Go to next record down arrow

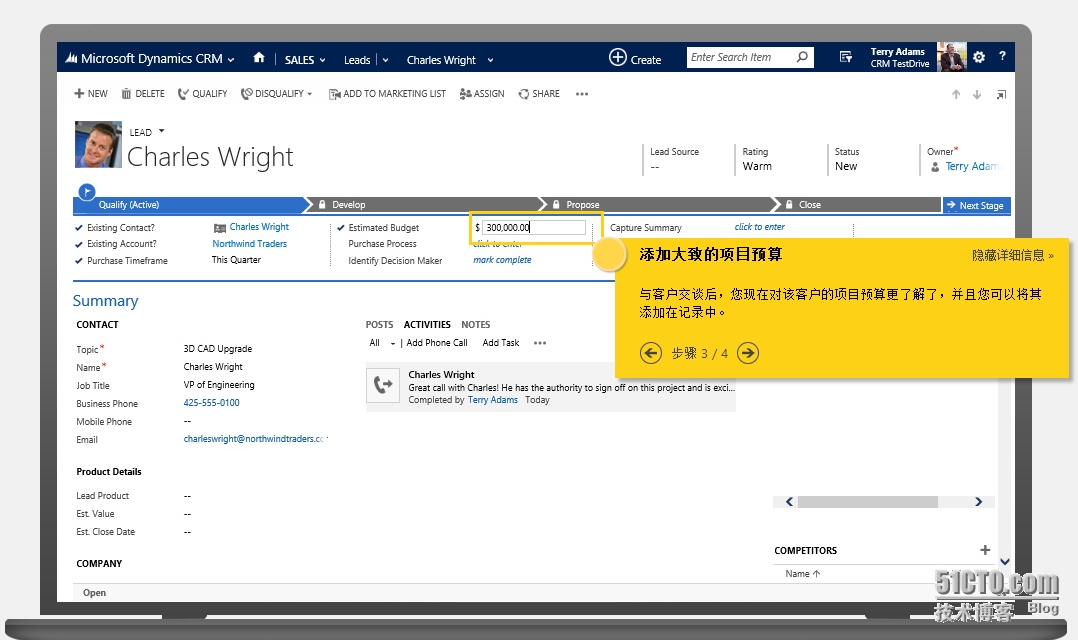pos(977,95)
